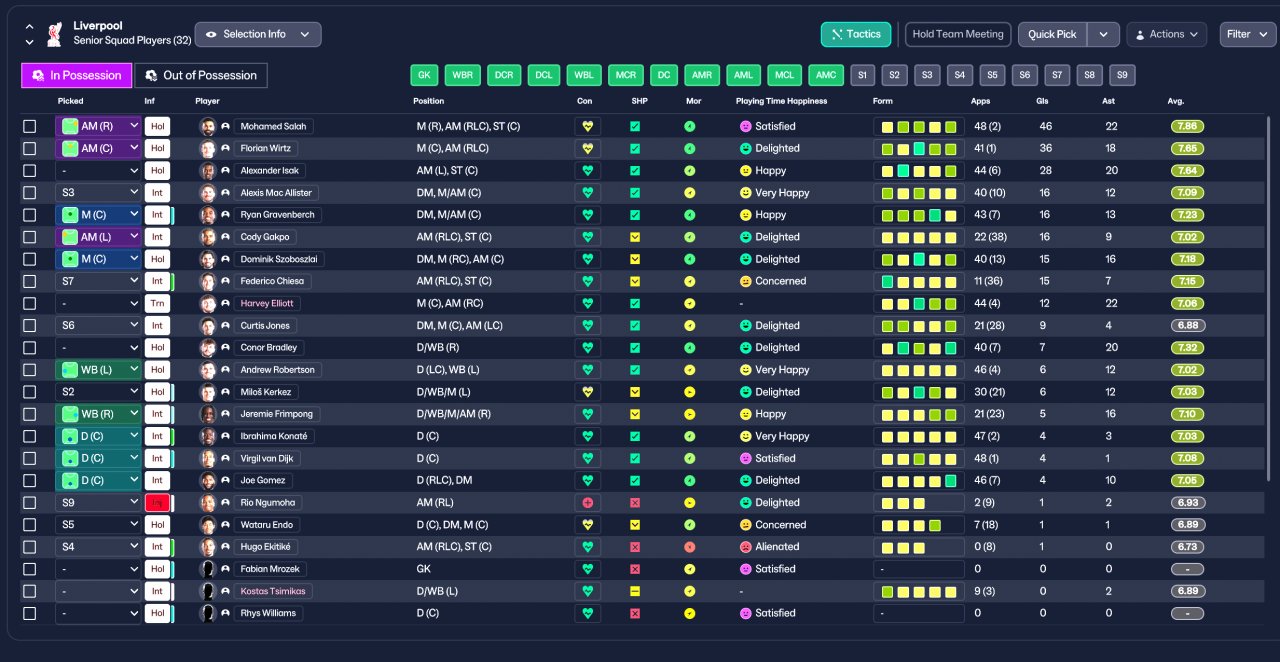Image resolution: width=1280 pixels, height=662 pixels.
Task: Click Mohamed Salah's condition heart icon
Action: 588,127
